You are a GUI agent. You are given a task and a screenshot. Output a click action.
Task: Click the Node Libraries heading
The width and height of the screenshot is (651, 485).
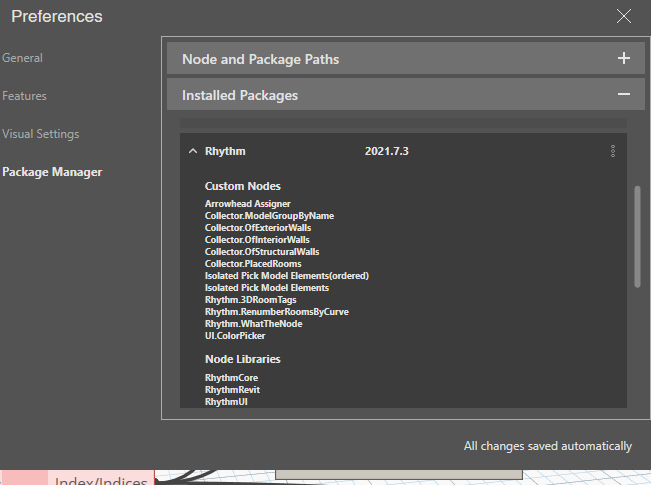[x=242, y=359]
